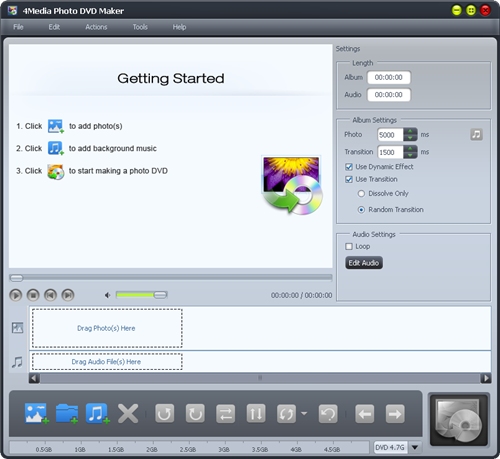Click the Undo toolbar icon
The width and height of the screenshot is (500, 459).
(x=328, y=414)
